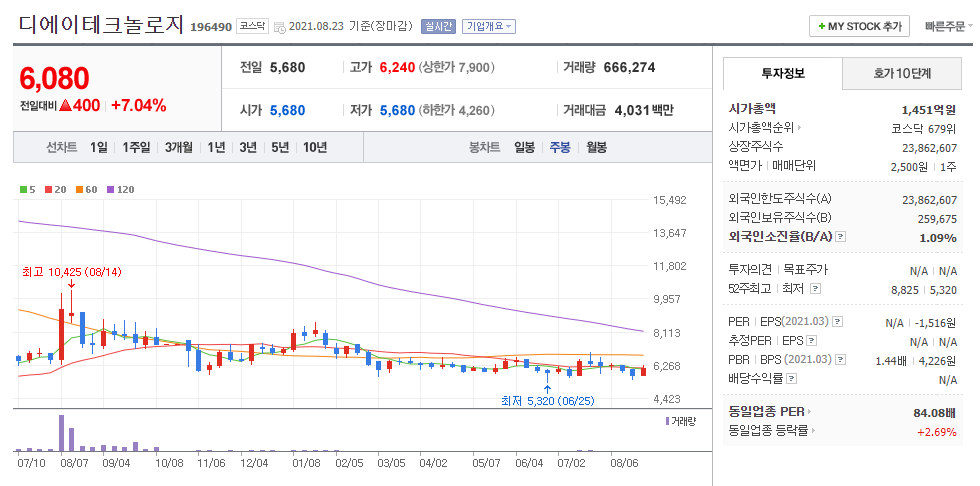This screenshot has height=486, width=980.
Task: Select the 1년 line chart period
Action: pyautogui.click(x=216, y=147)
